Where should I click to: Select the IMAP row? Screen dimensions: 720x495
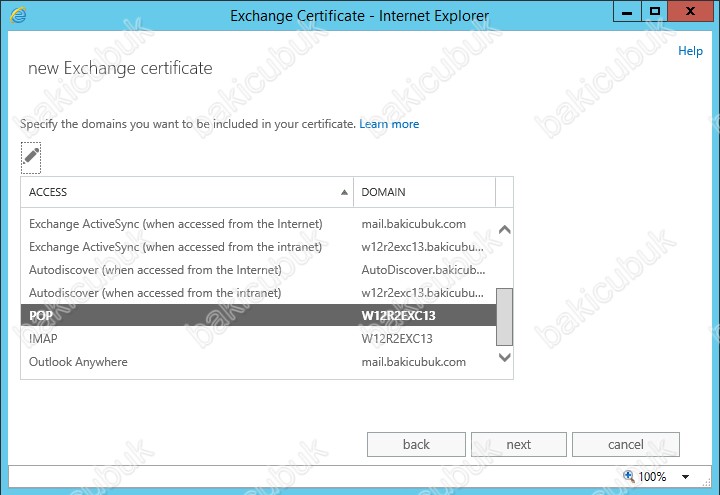coord(259,338)
